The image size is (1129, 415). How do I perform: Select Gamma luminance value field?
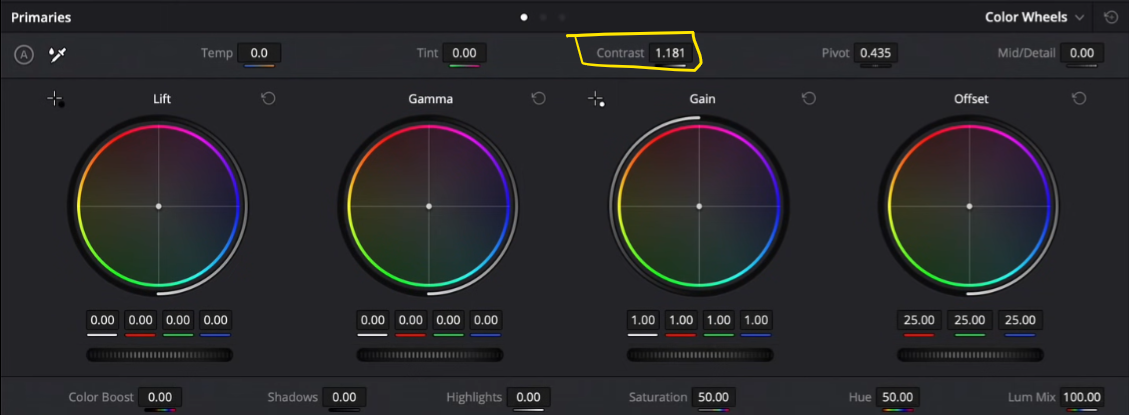373,321
